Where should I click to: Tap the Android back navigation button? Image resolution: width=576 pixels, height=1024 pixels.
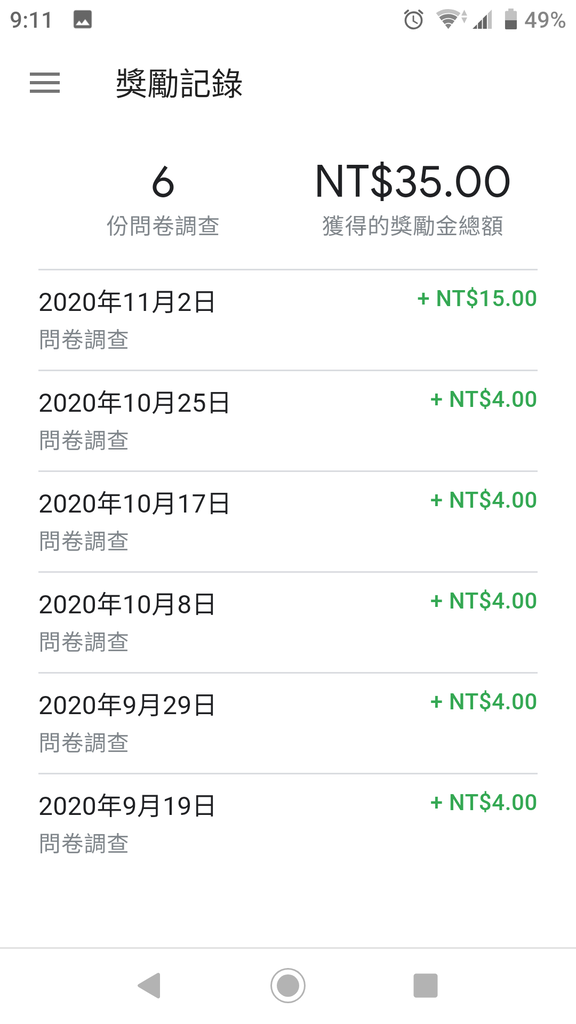[150, 985]
